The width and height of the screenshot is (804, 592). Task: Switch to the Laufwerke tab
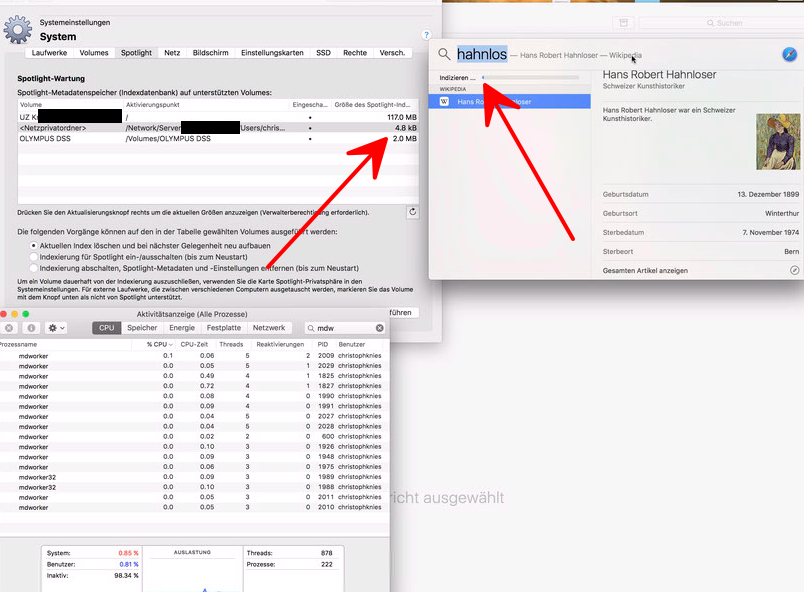49,53
